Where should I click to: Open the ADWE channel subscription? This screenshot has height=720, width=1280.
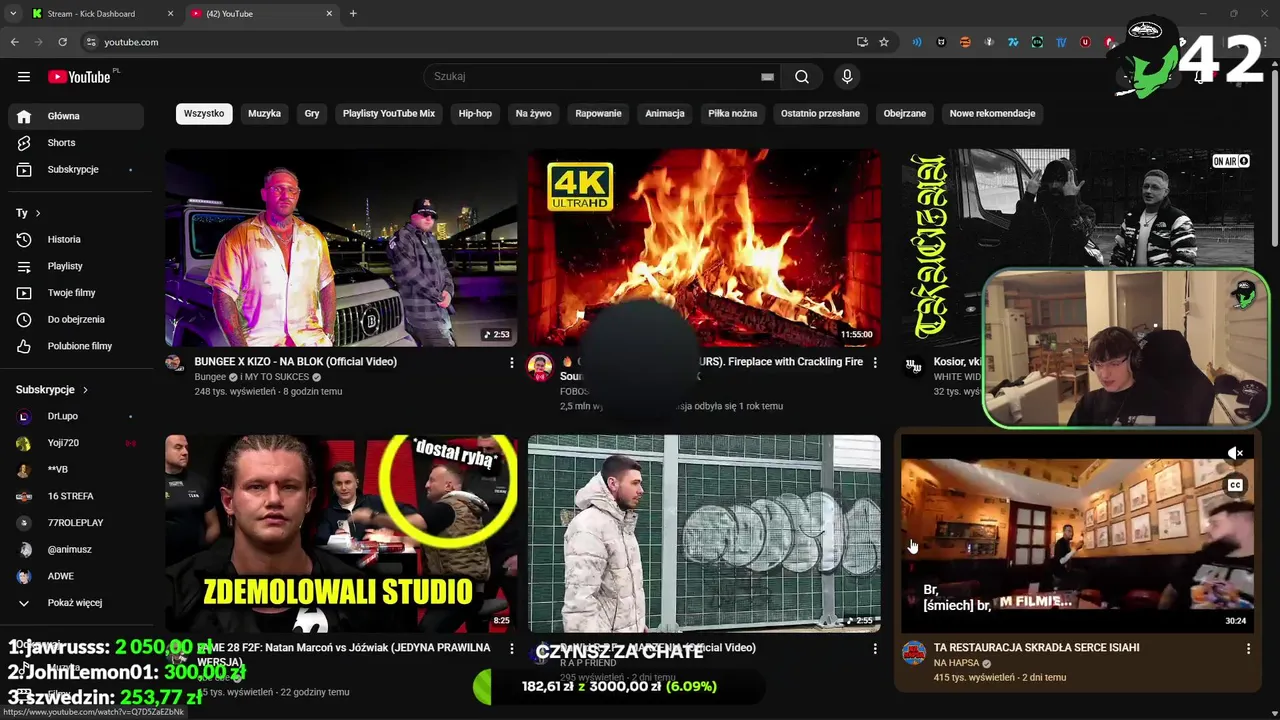pos(76,576)
